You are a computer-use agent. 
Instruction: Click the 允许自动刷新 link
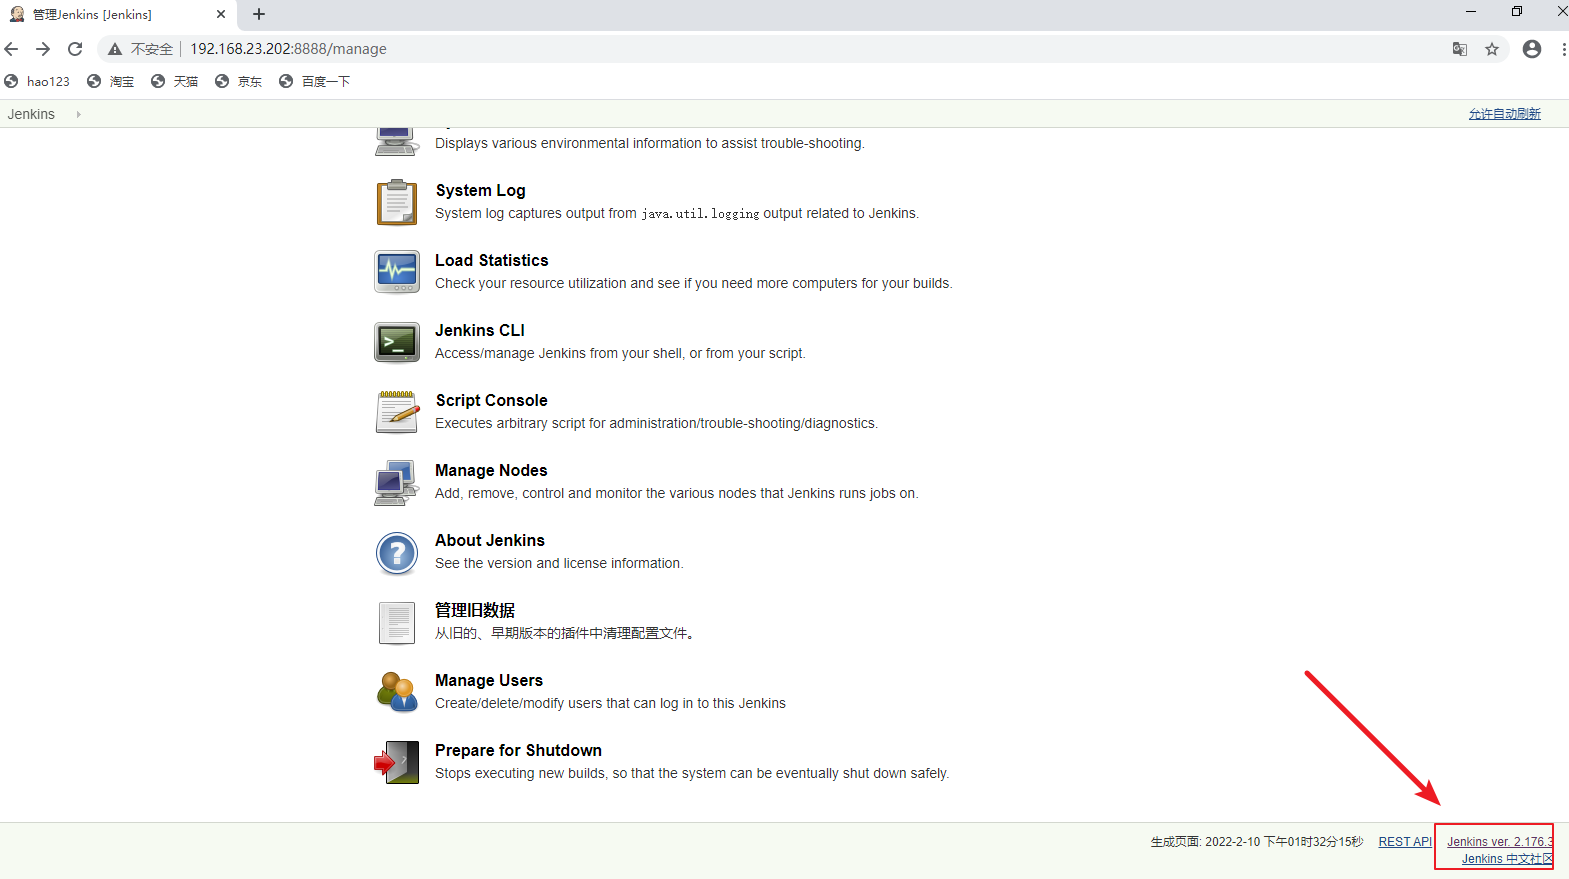pyautogui.click(x=1504, y=114)
